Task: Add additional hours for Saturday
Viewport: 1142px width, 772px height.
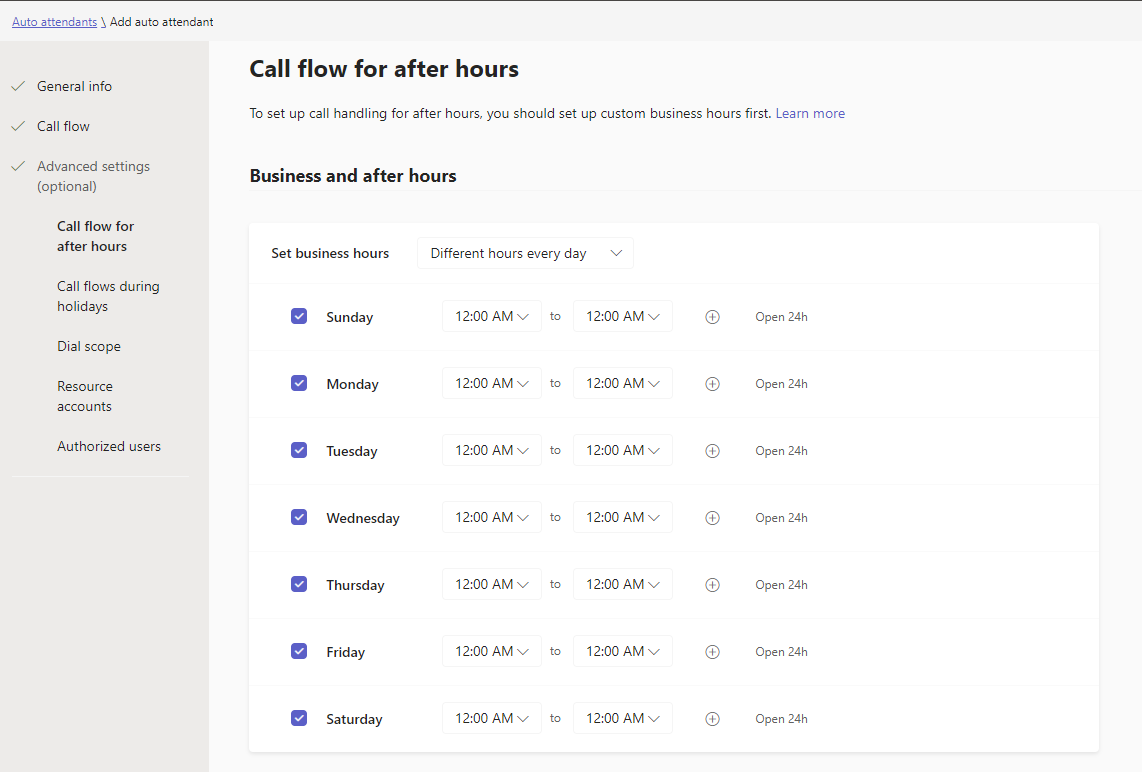Action: pyautogui.click(x=712, y=719)
